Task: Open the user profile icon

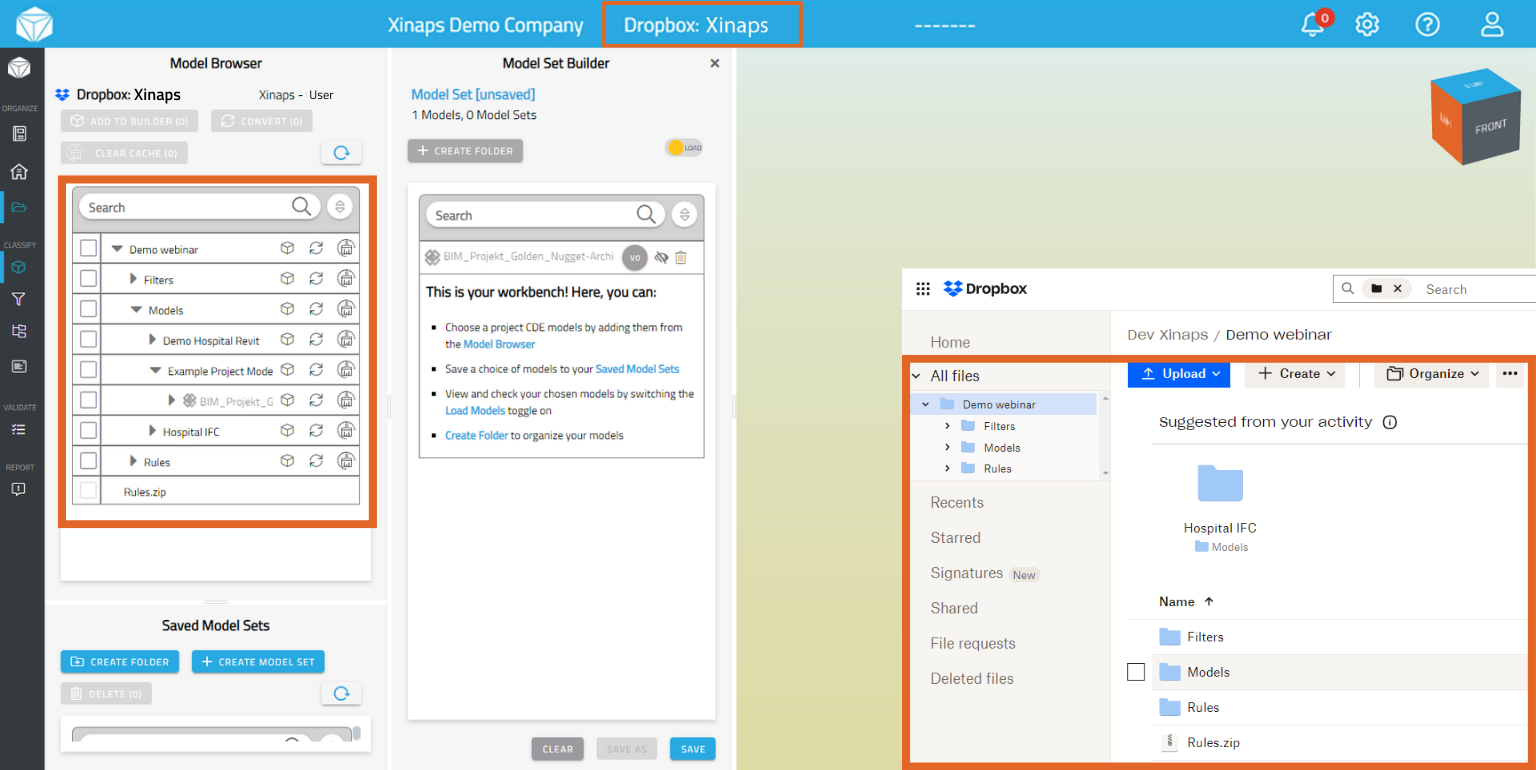Action: pyautogui.click(x=1492, y=25)
